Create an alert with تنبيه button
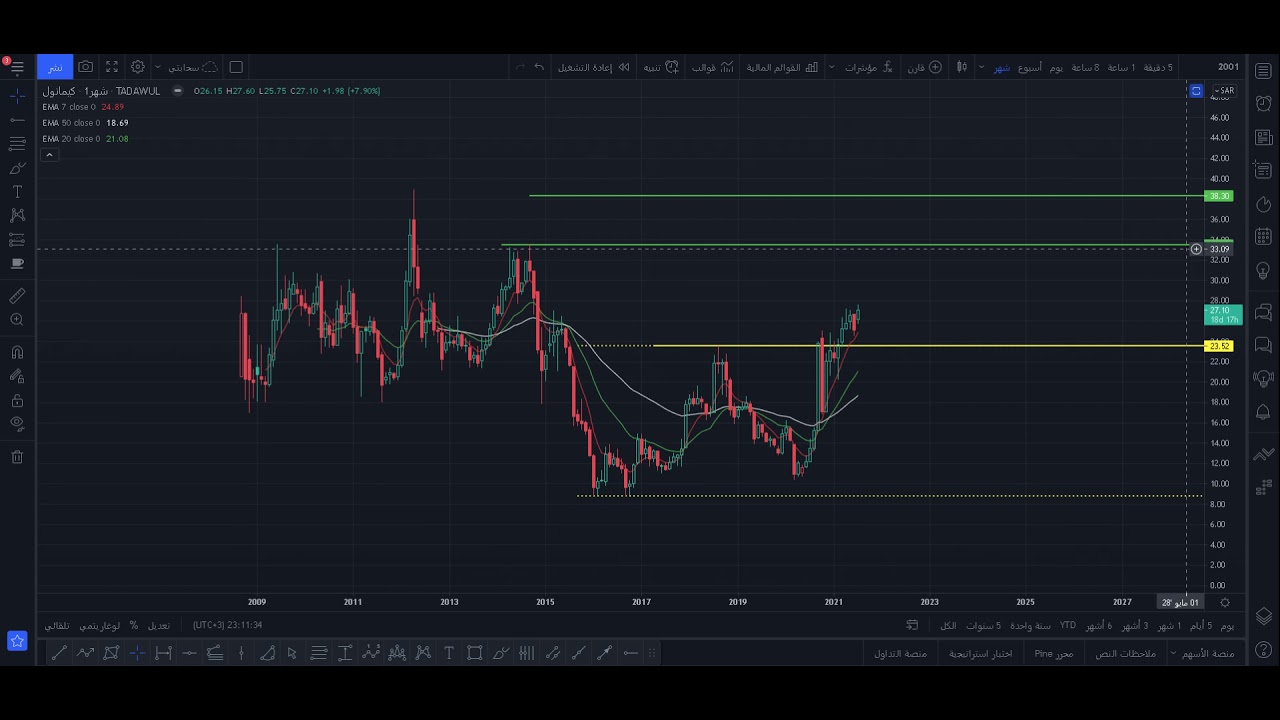The image size is (1280, 720). click(x=660, y=67)
